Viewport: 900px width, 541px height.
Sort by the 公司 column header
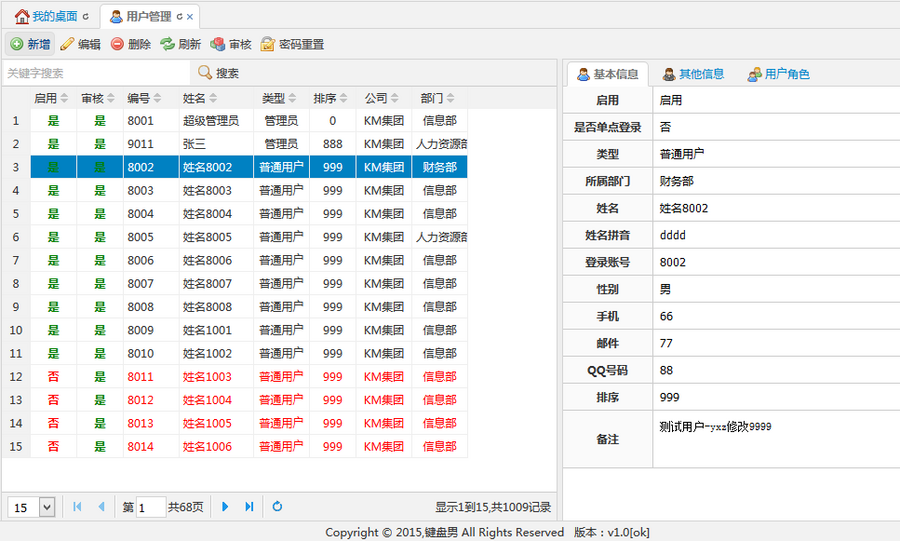[x=383, y=98]
